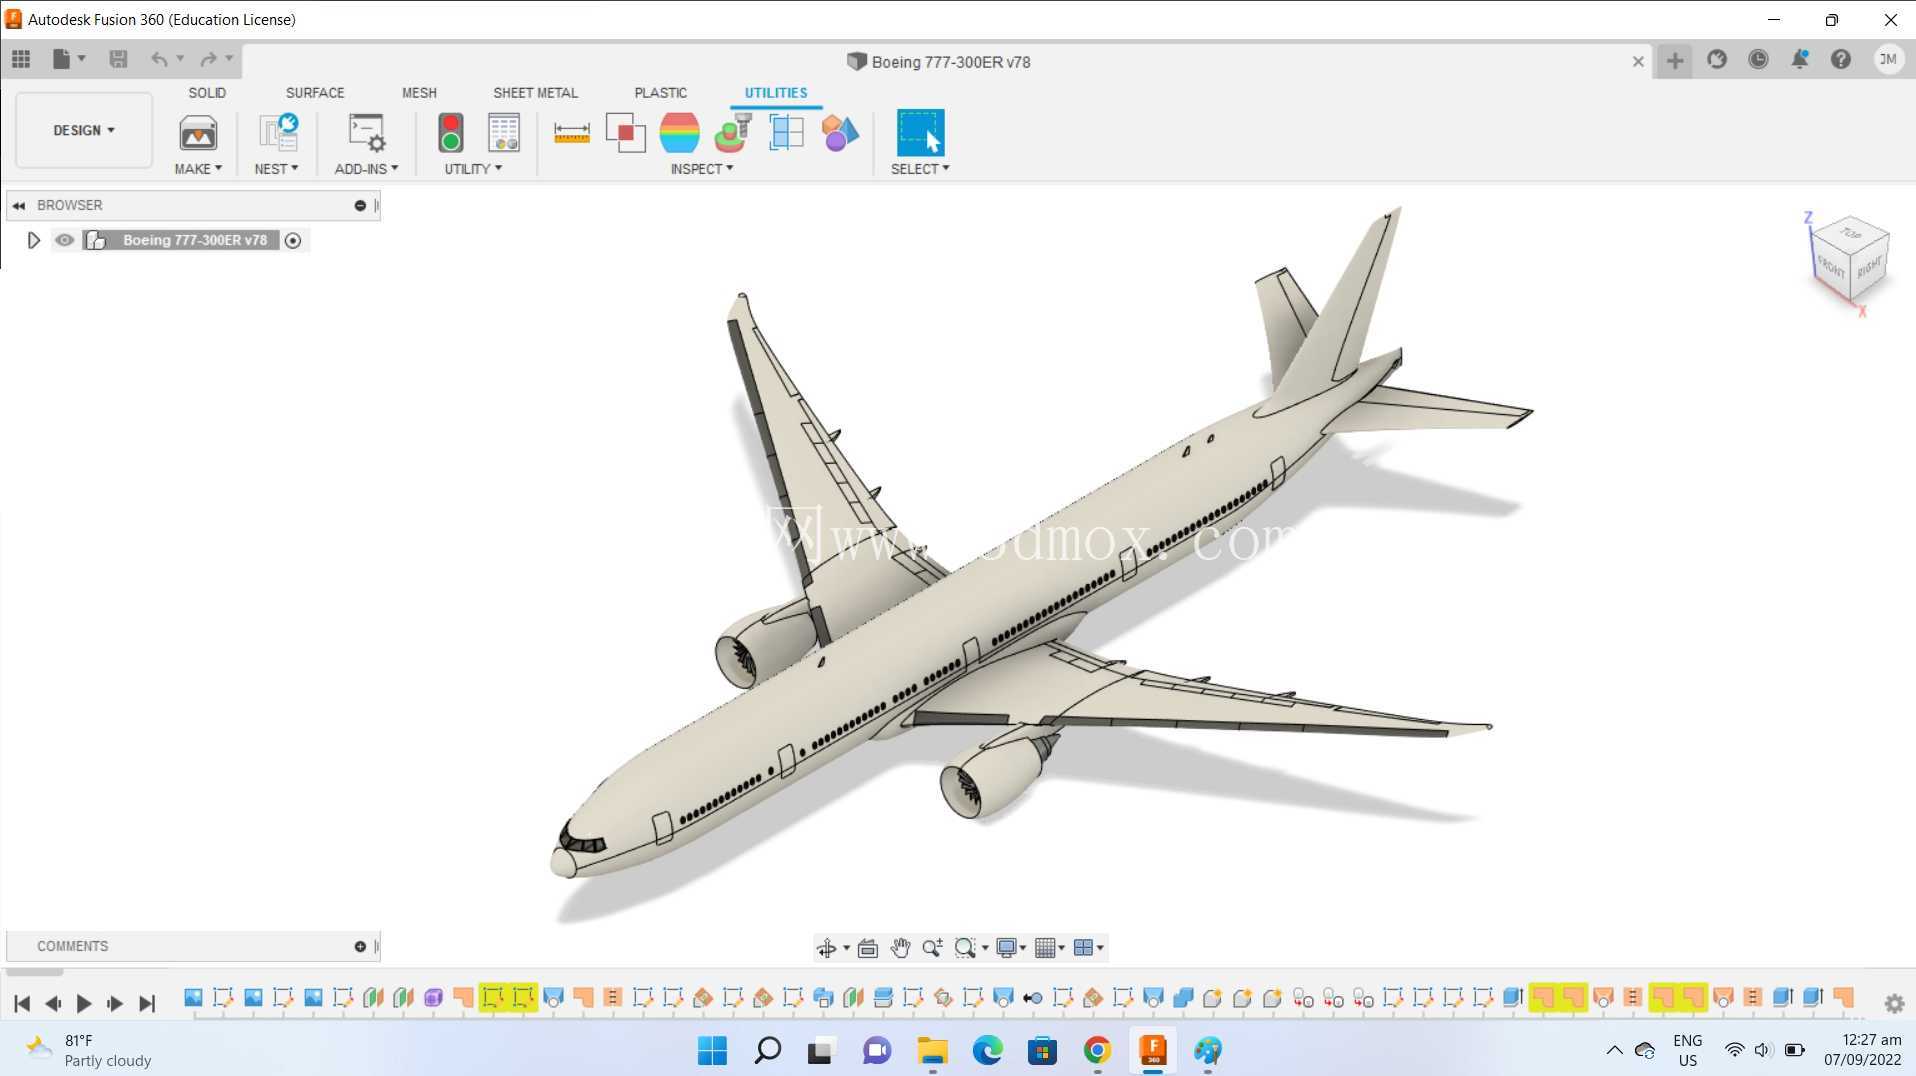Open the MAKE dropdown menu
Image resolution: width=1916 pixels, height=1076 pixels.
pos(198,169)
